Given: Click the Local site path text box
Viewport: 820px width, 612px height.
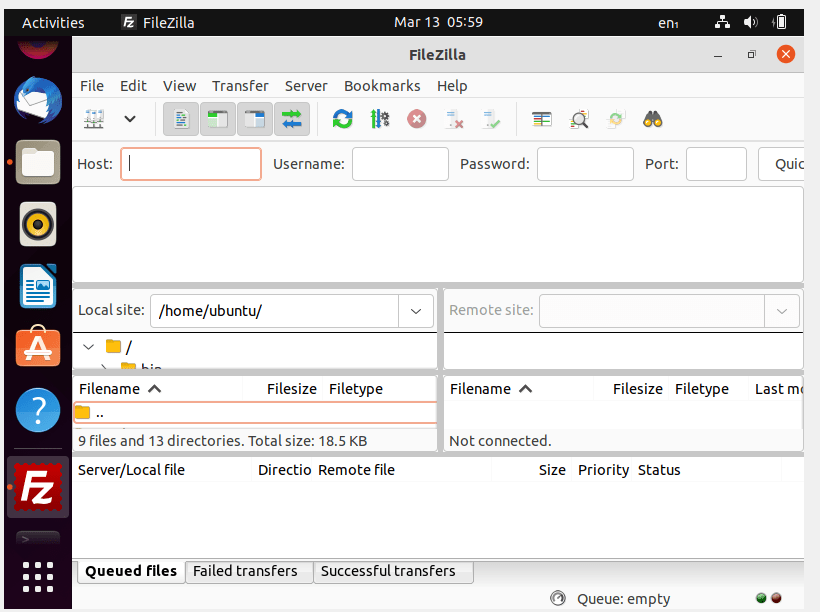Looking at the screenshot, I should pyautogui.click(x=275, y=311).
